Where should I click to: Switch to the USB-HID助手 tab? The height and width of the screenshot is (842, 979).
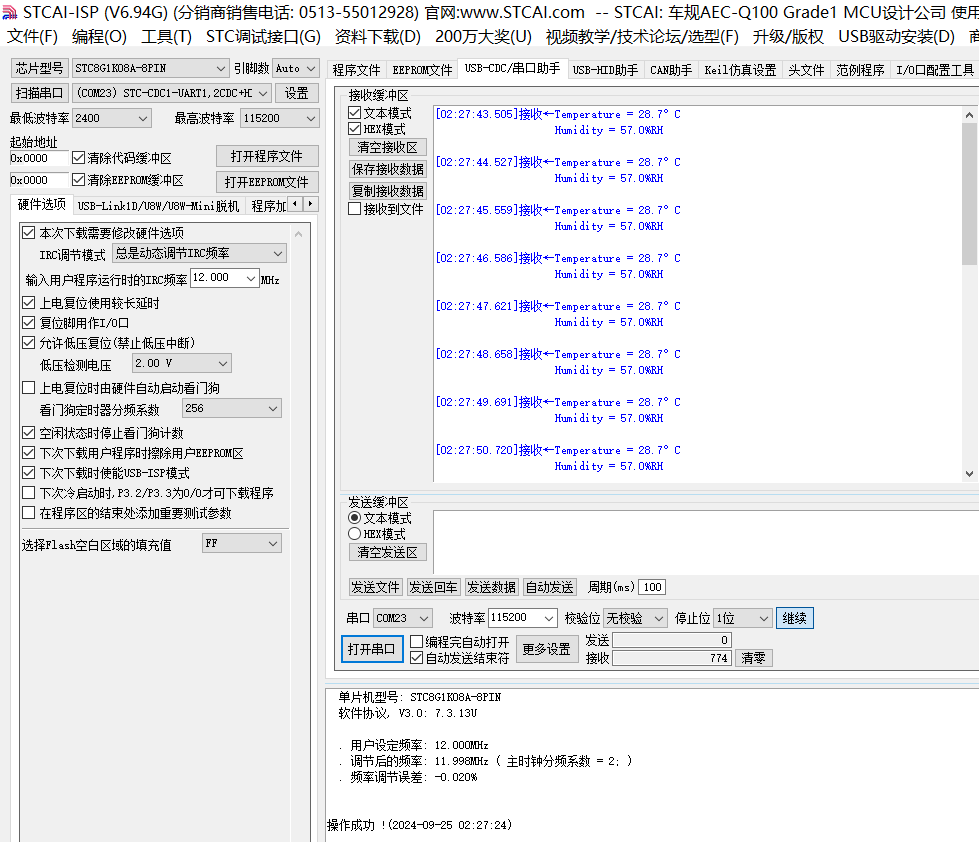tap(605, 70)
